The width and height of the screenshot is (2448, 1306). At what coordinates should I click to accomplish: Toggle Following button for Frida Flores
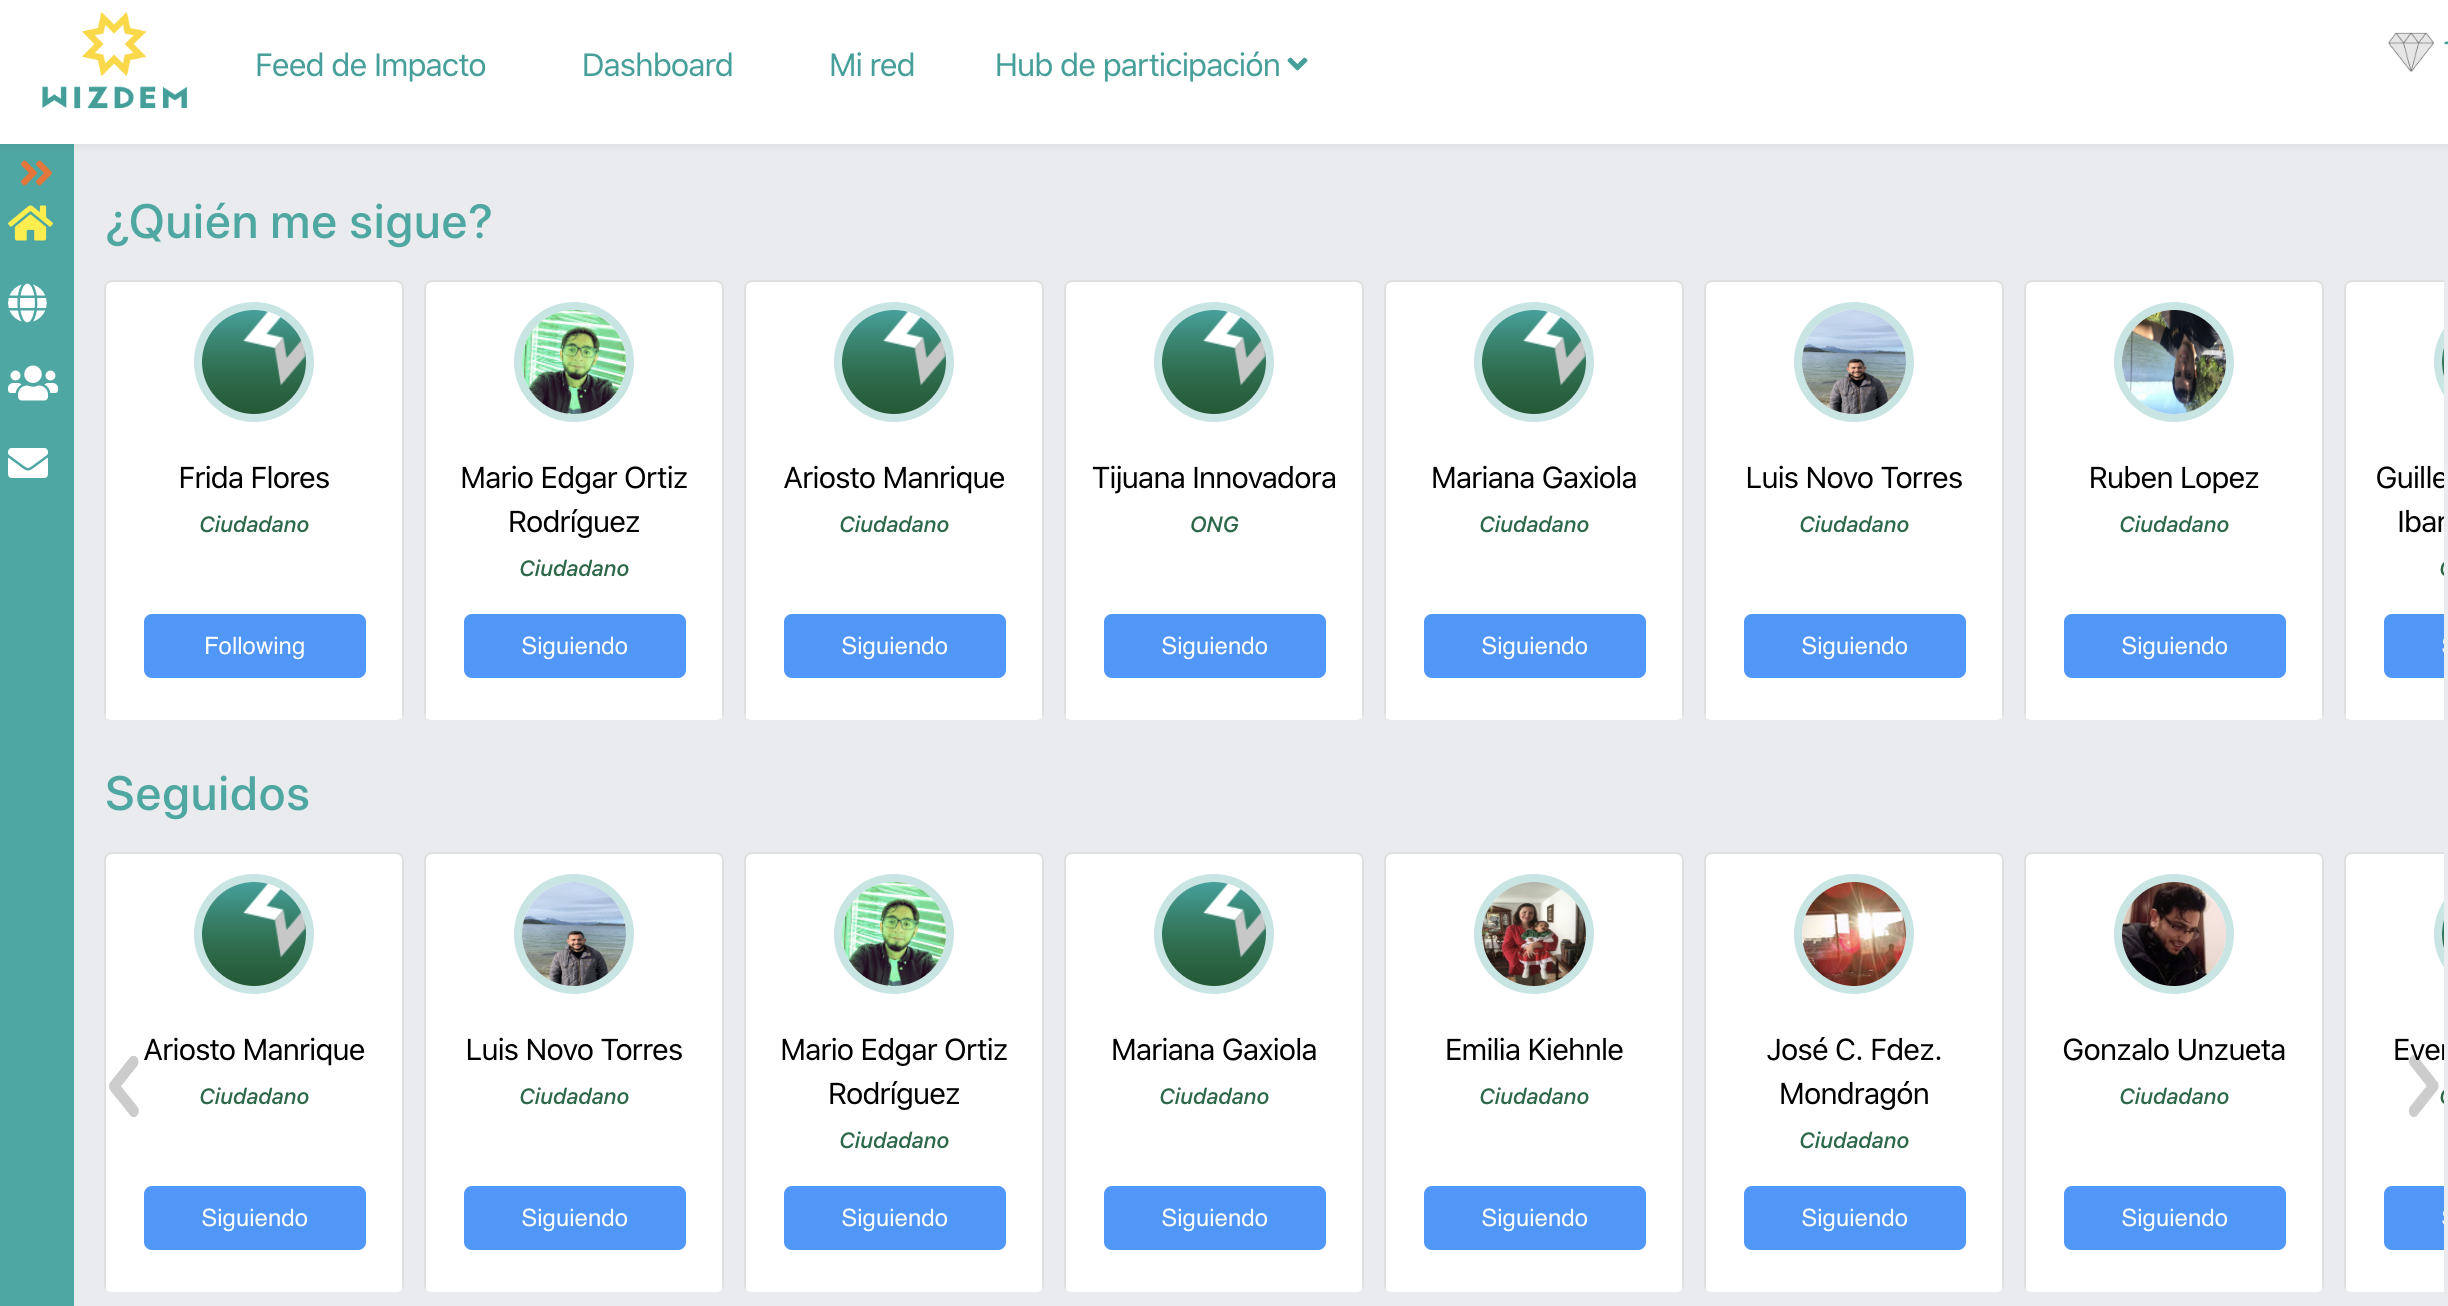(254, 646)
